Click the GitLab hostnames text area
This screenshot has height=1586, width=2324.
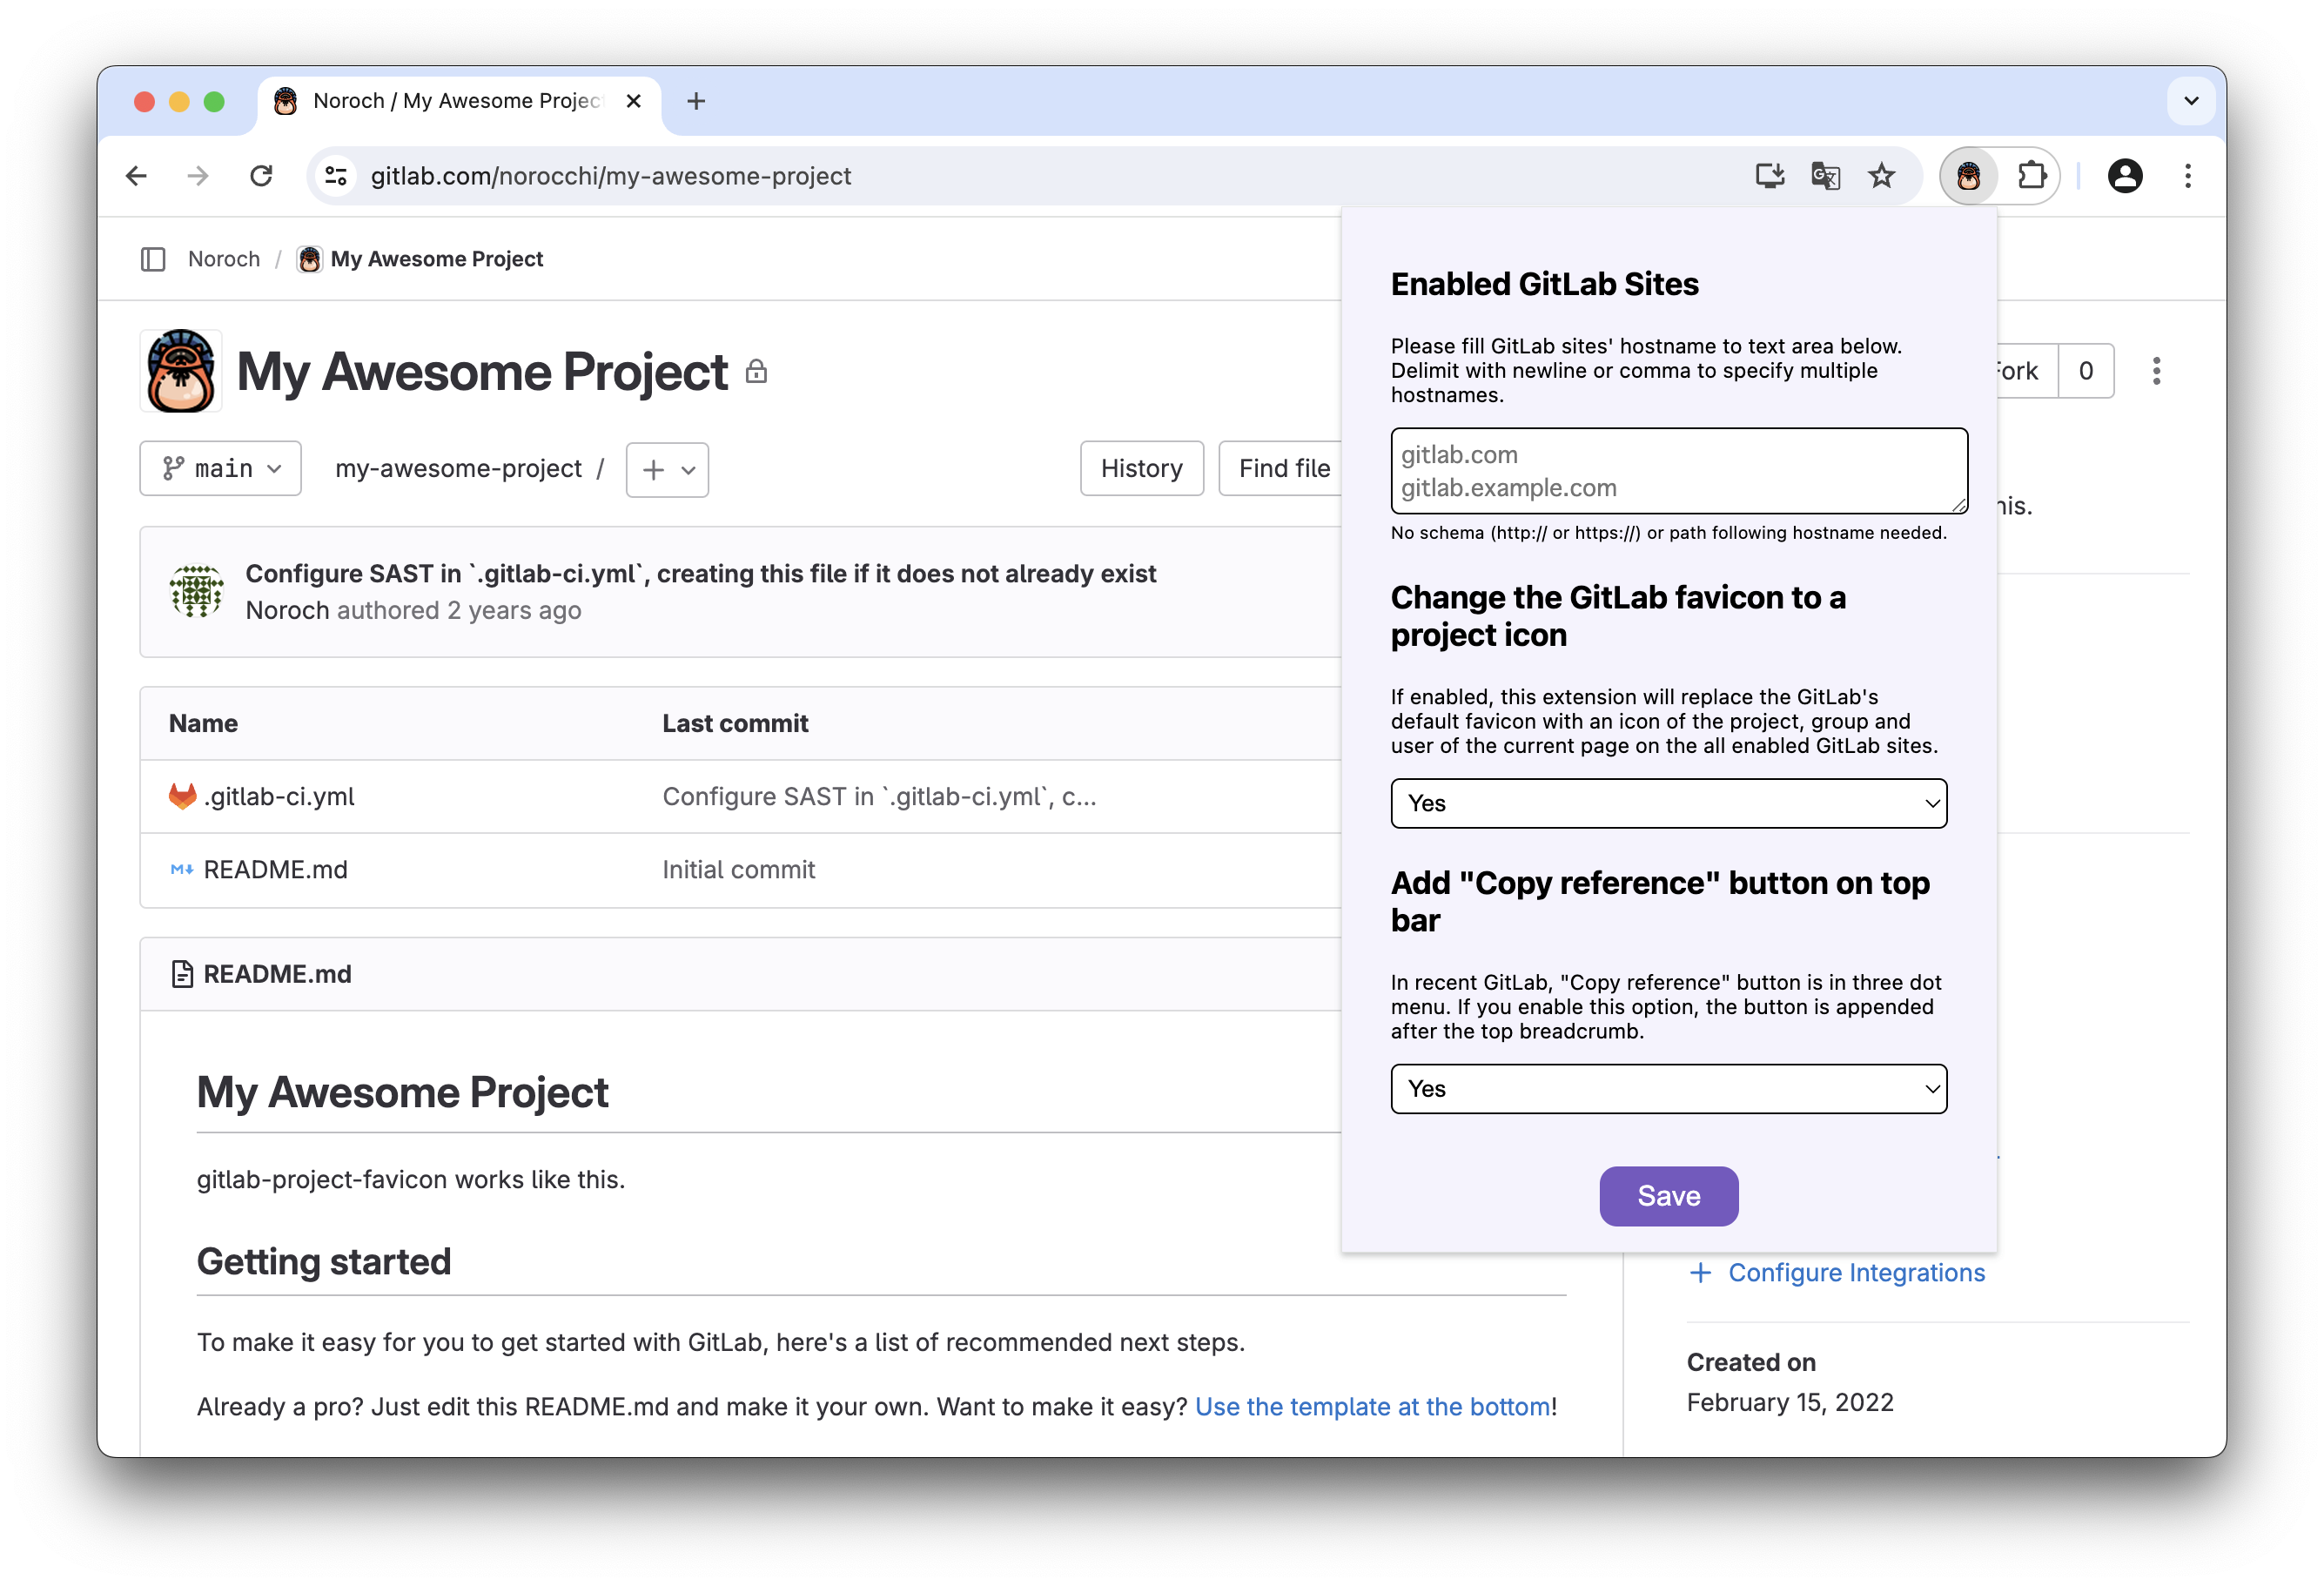pyautogui.click(x=1678, y=471)
